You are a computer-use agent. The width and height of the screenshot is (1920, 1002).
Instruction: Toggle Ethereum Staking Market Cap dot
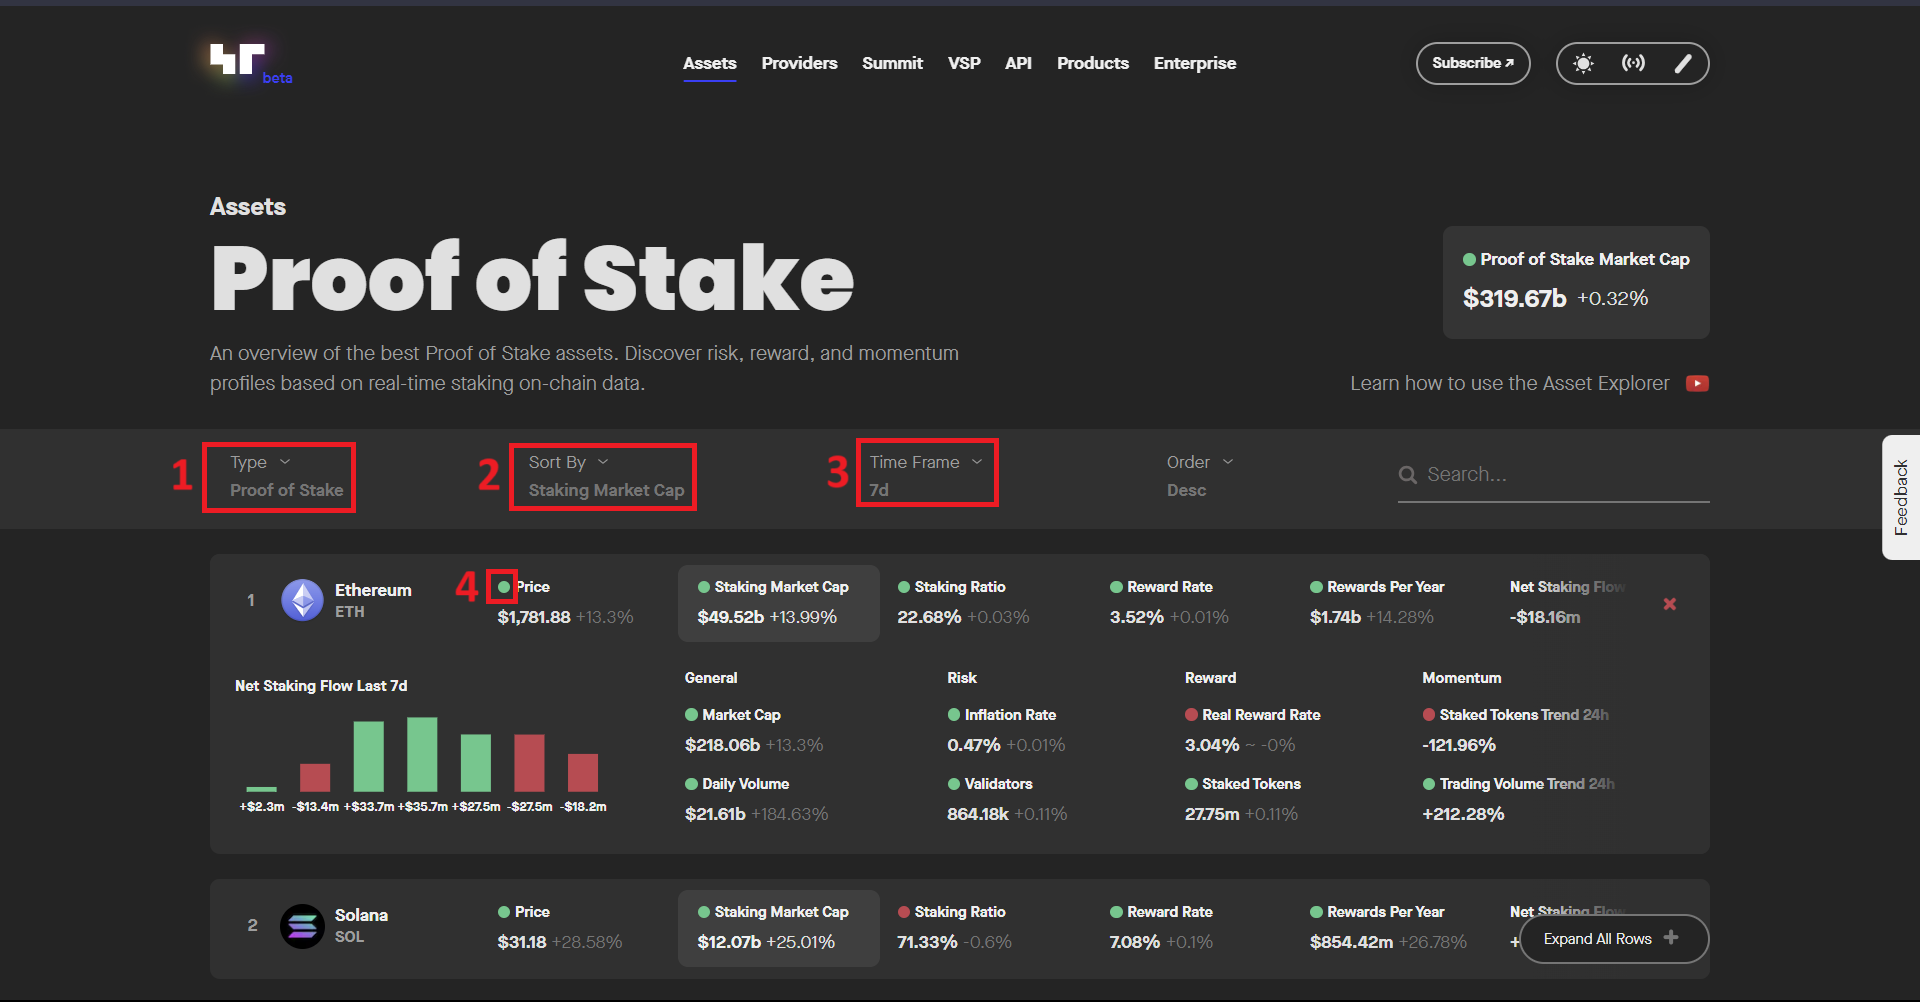coord(704,587)
